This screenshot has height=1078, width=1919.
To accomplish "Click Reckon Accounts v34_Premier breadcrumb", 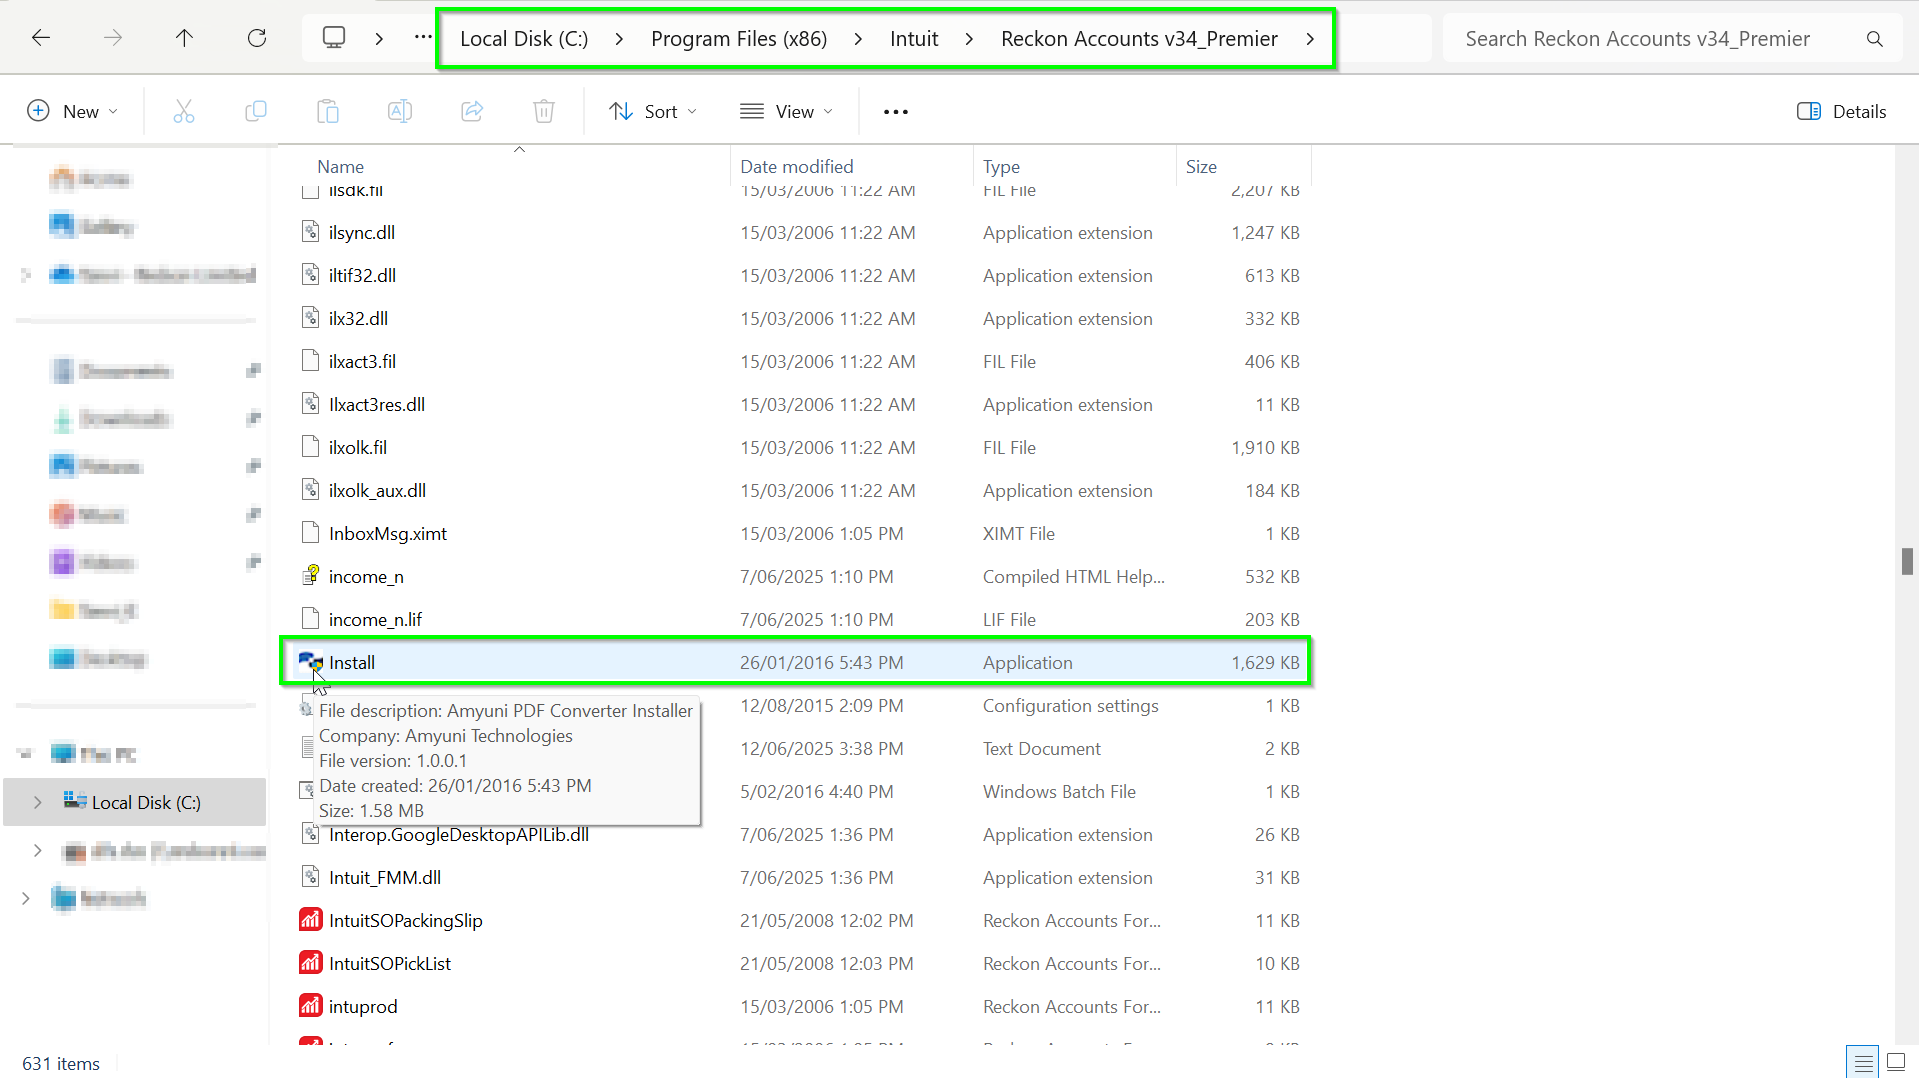I will pyautogui.click(x=1139, y=39).
